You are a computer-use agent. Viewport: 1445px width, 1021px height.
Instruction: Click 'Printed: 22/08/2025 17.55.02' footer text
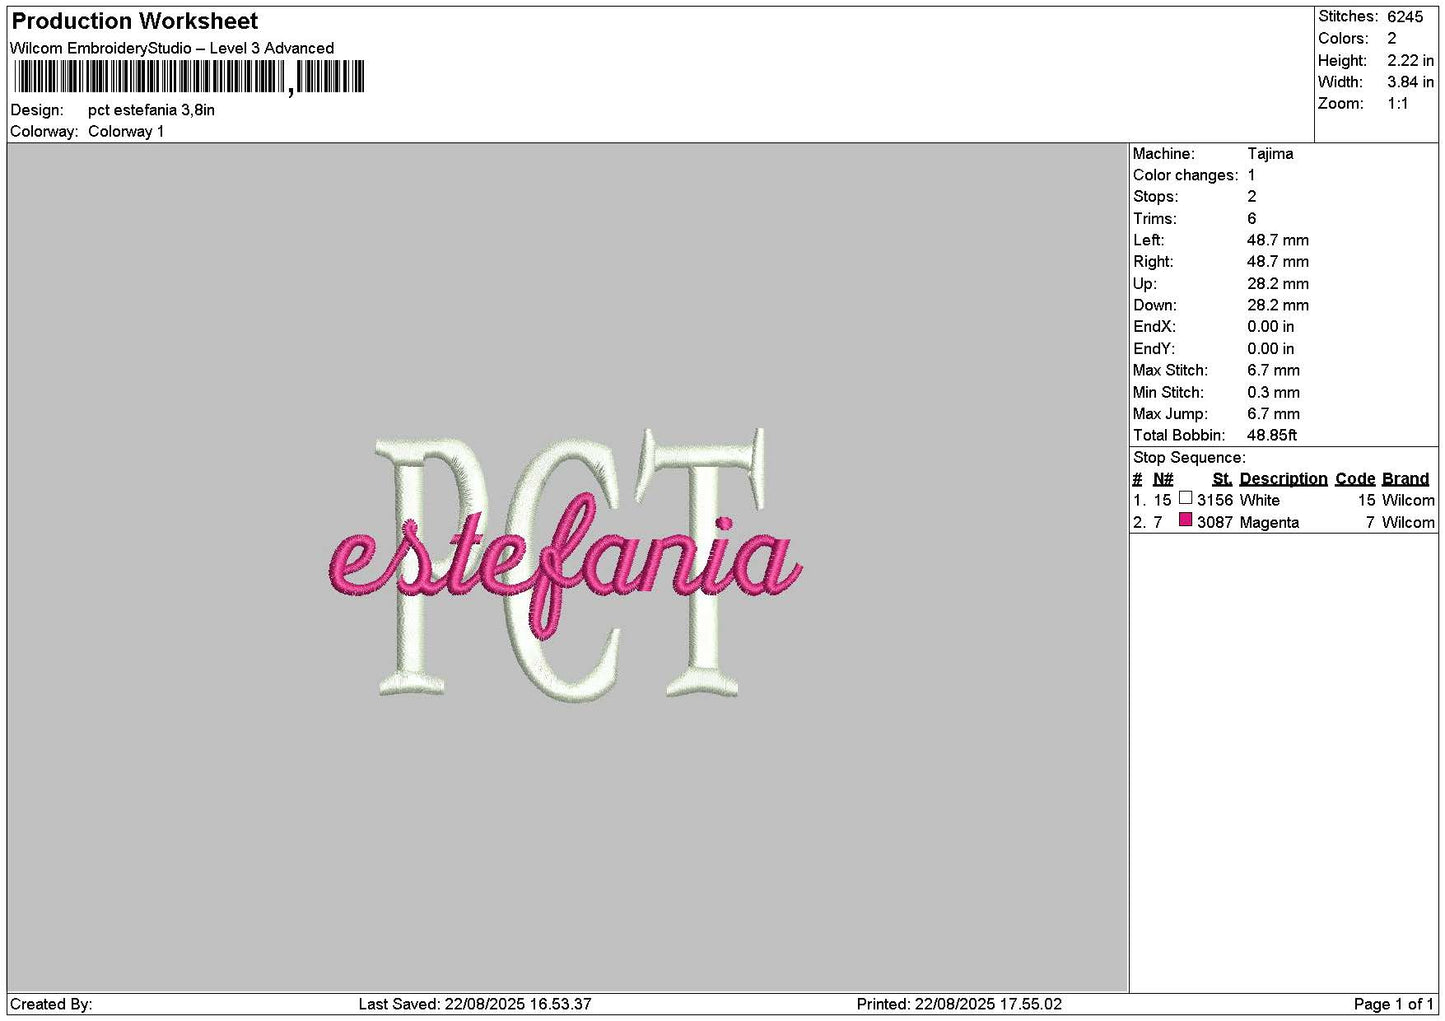tap(959, 1004)
